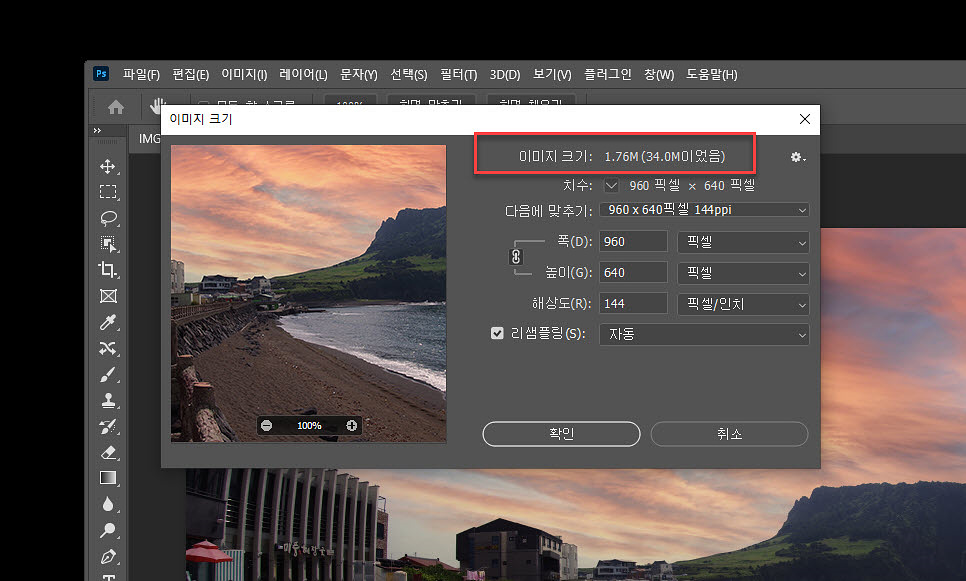Click the 취소 button
966x581 pixels.
pos(729,434)
